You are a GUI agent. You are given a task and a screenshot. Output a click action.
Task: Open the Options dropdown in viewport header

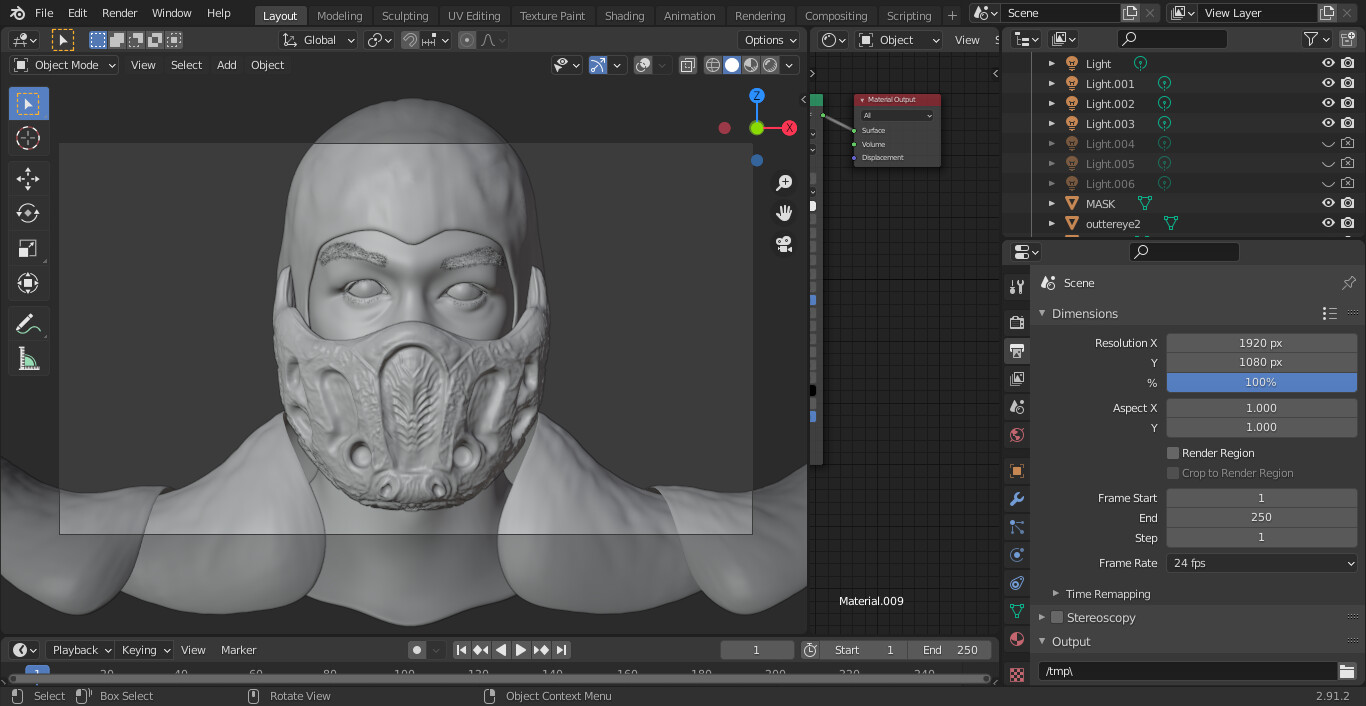[x=770, y=40]
